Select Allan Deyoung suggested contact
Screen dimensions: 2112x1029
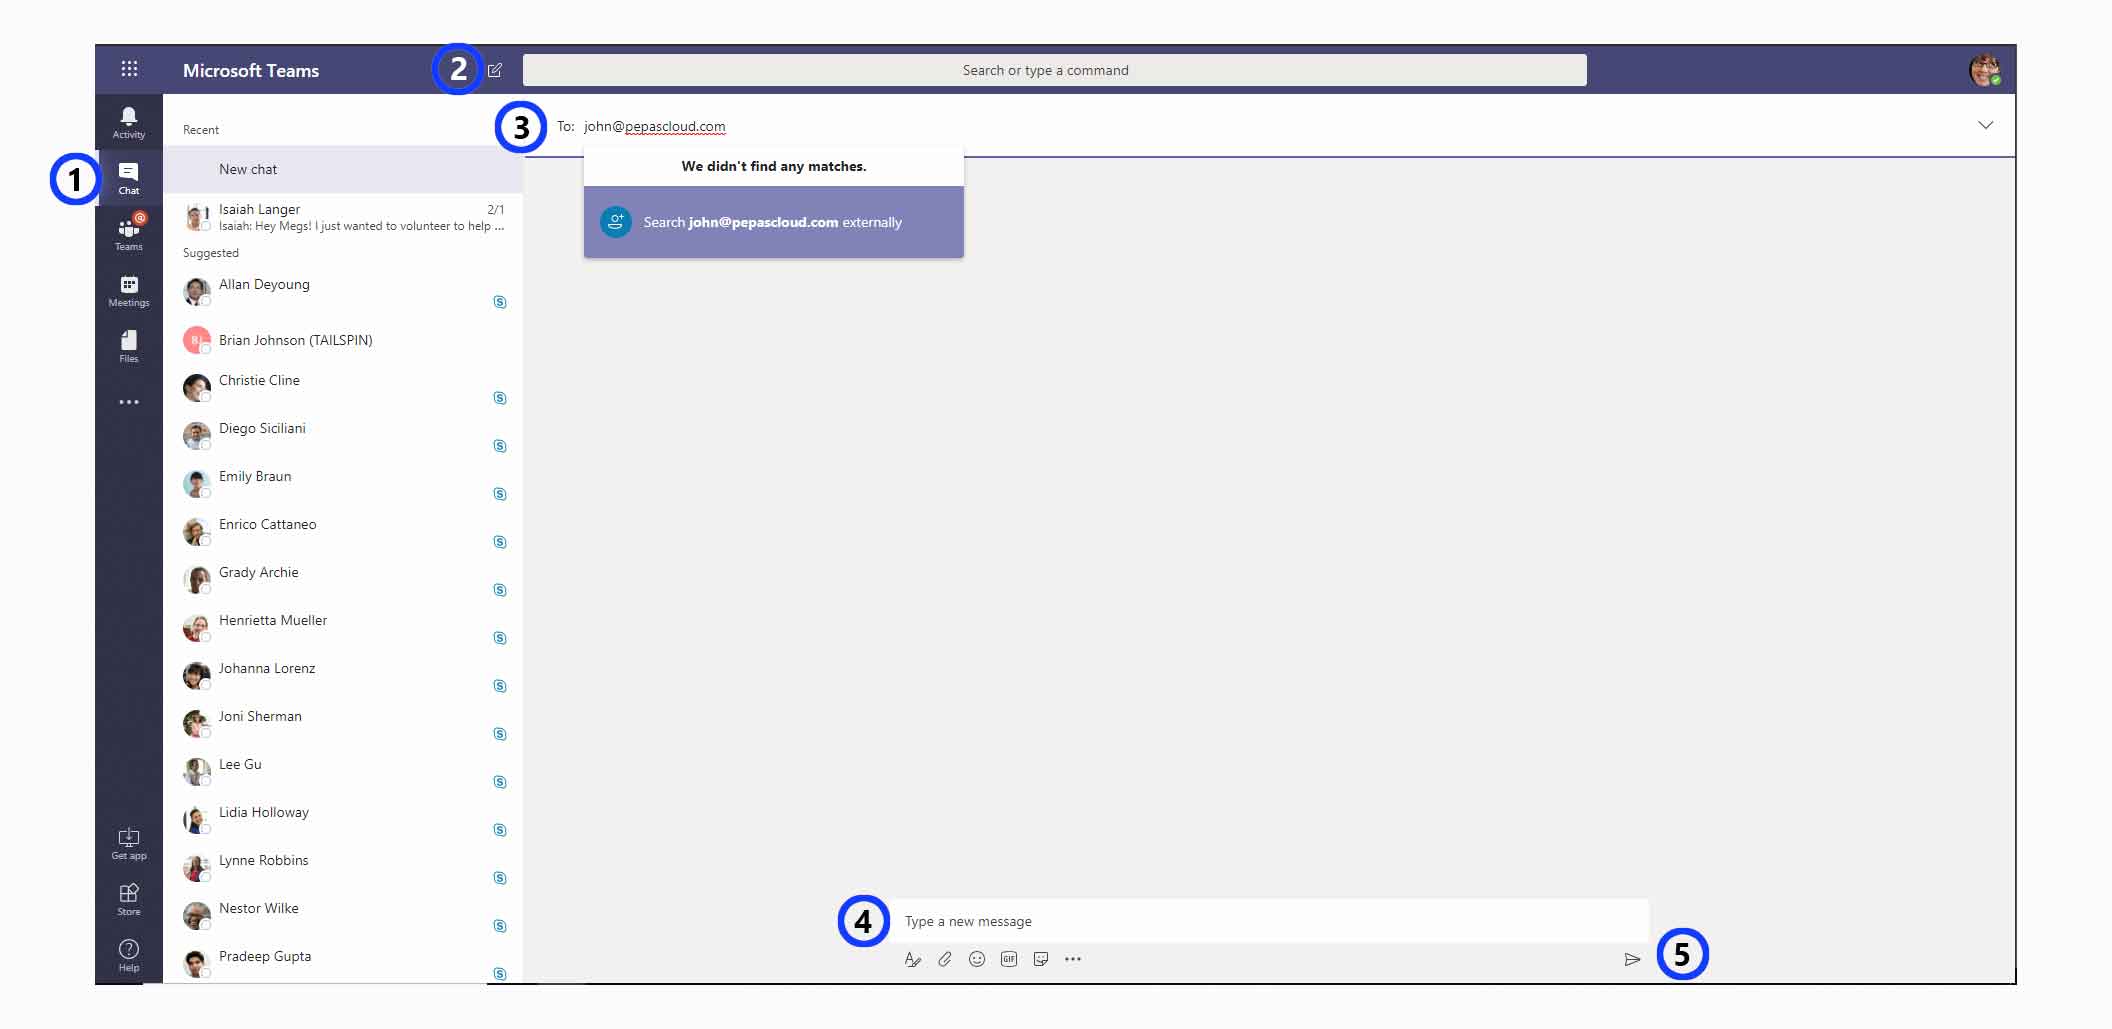[343, 291]
